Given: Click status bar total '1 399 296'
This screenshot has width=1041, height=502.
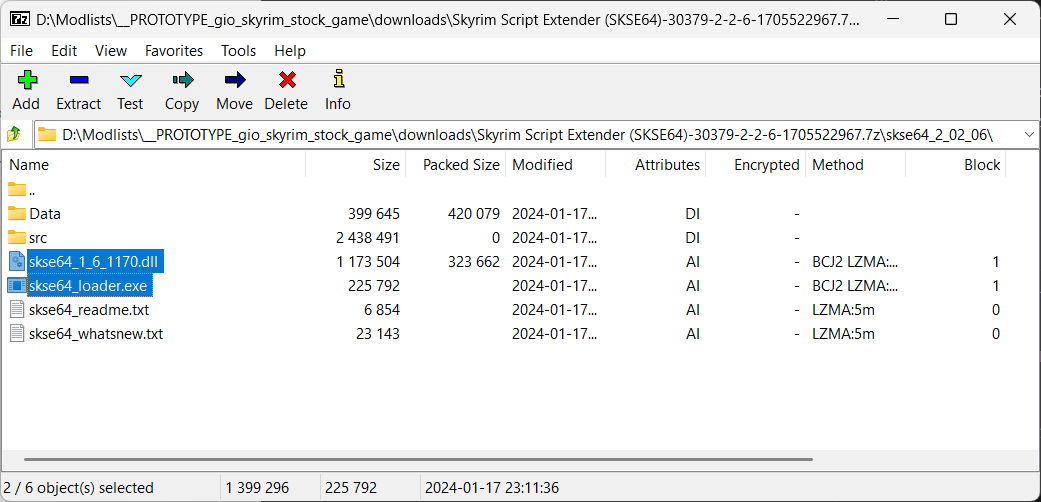Looking at the screenshot, I should pos(257,488).
